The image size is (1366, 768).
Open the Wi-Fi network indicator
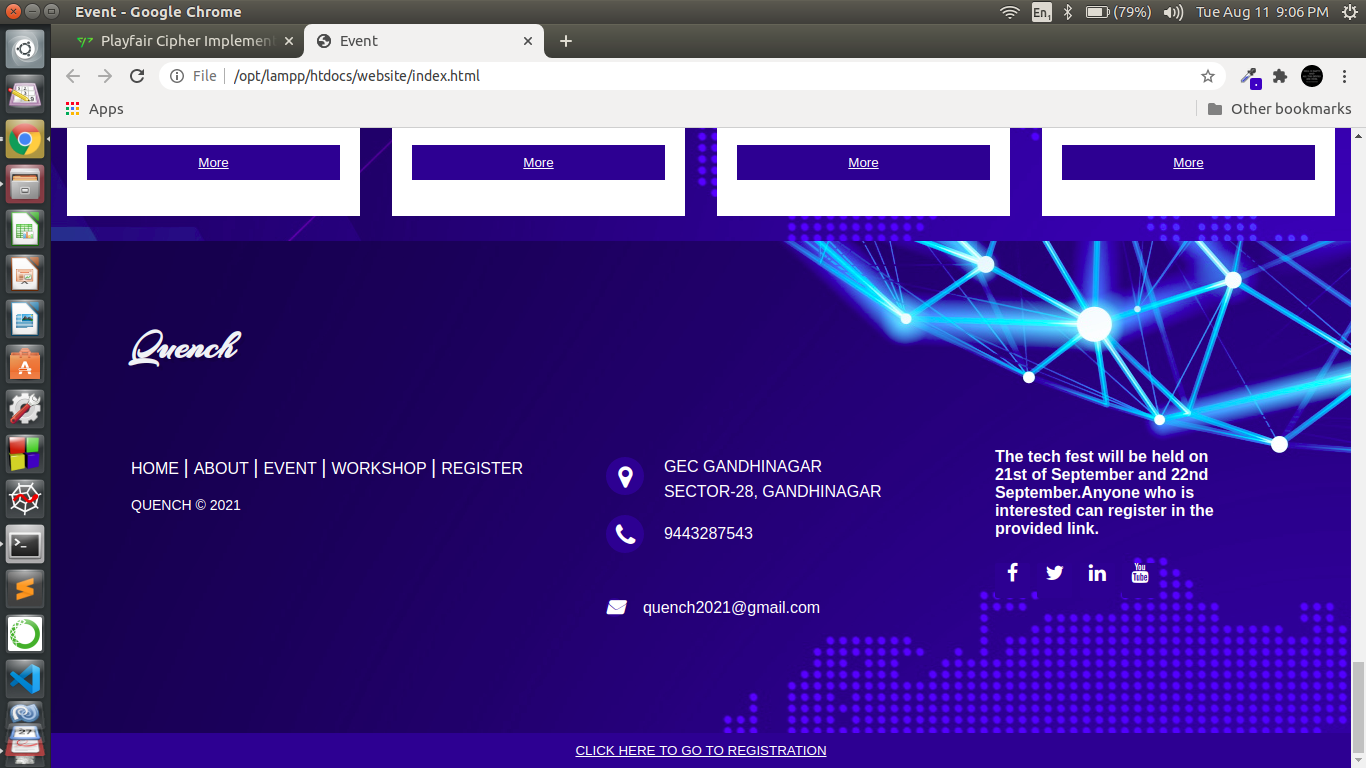coord(1010,12)
